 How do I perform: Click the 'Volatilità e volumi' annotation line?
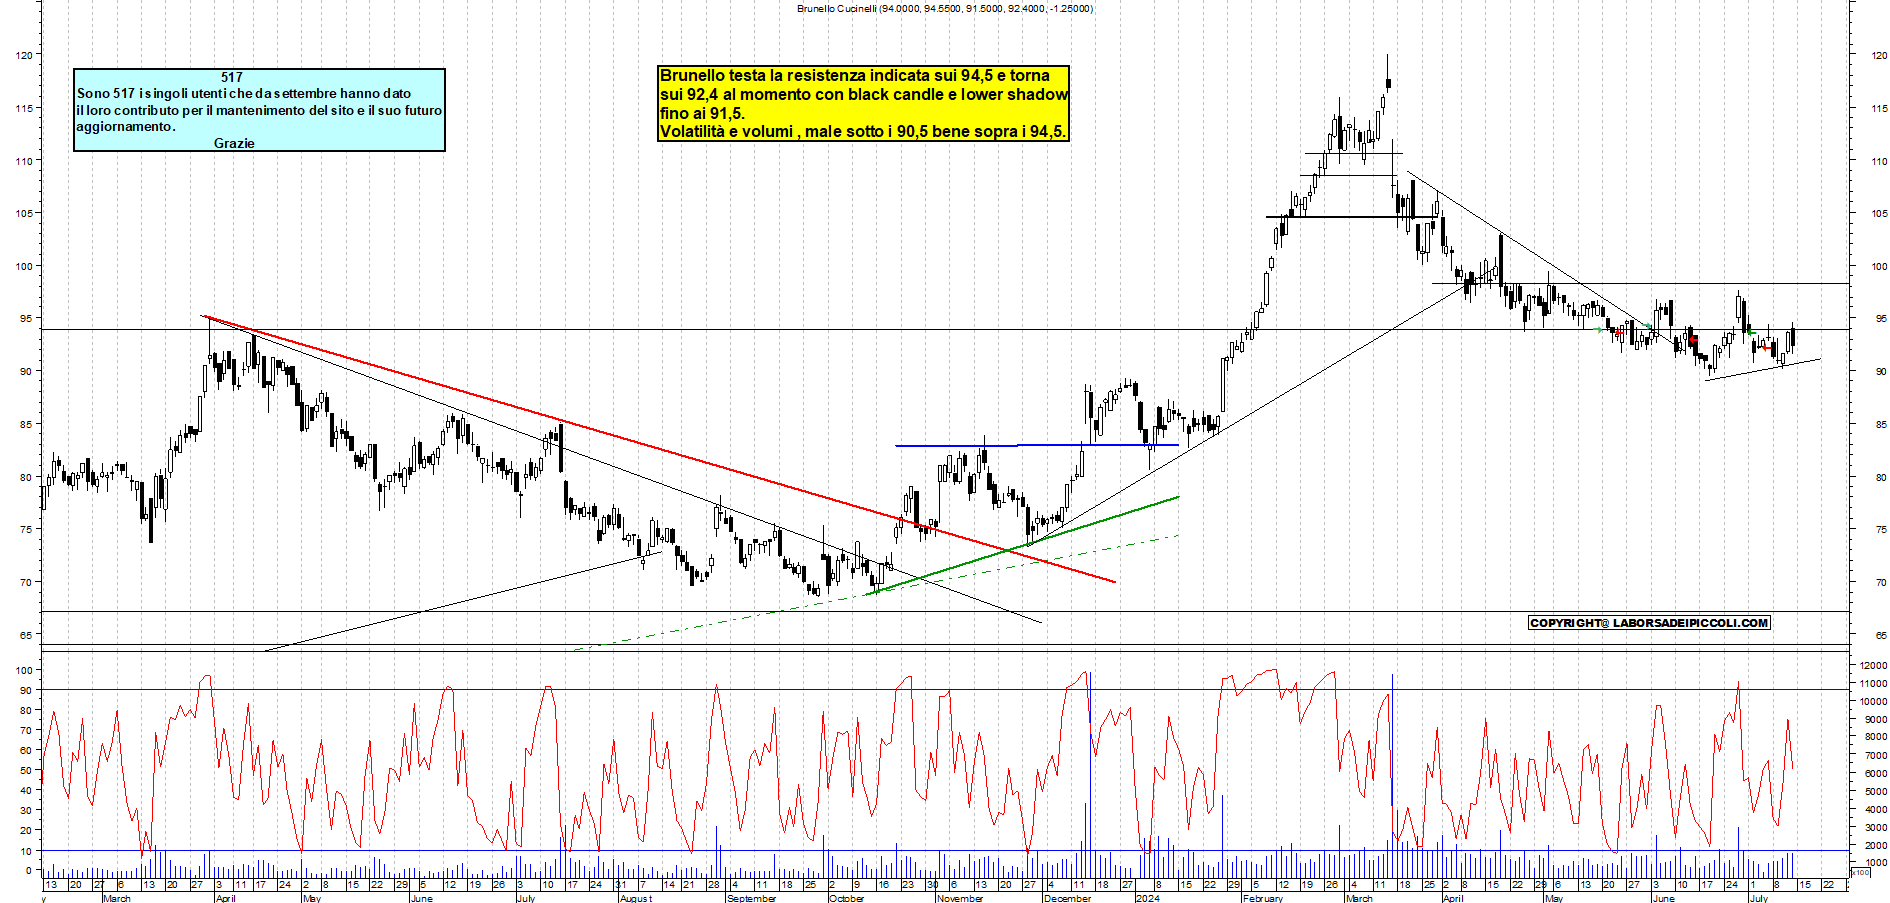863,131
